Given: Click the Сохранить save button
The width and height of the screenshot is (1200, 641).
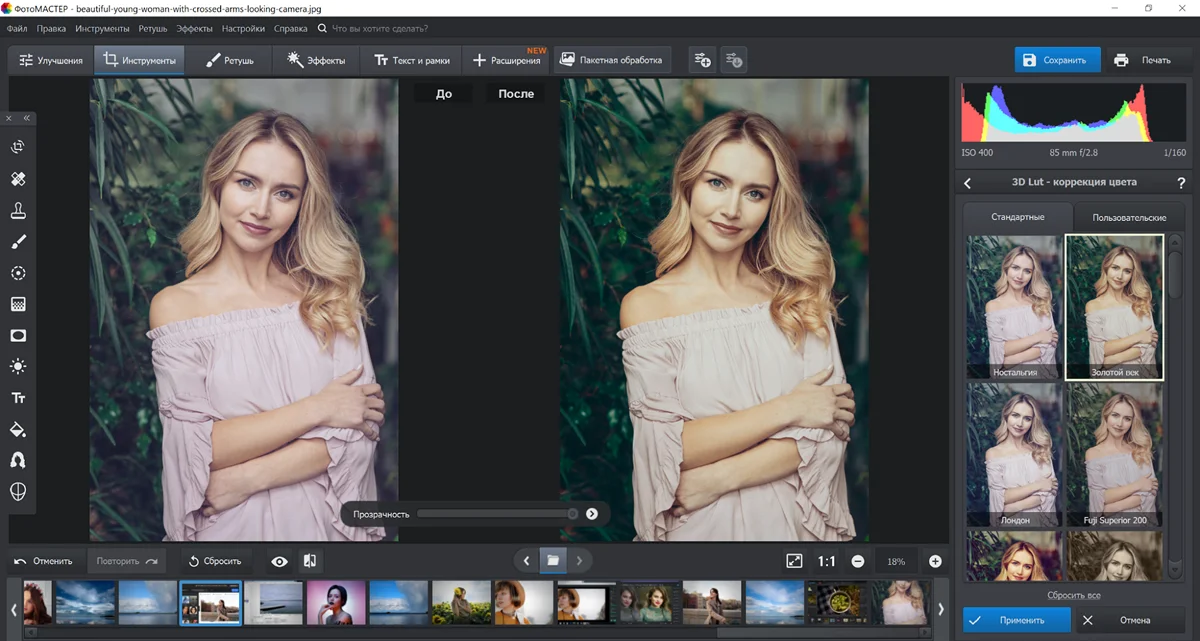Looking at the screenshot, I should coord(1057,60).
